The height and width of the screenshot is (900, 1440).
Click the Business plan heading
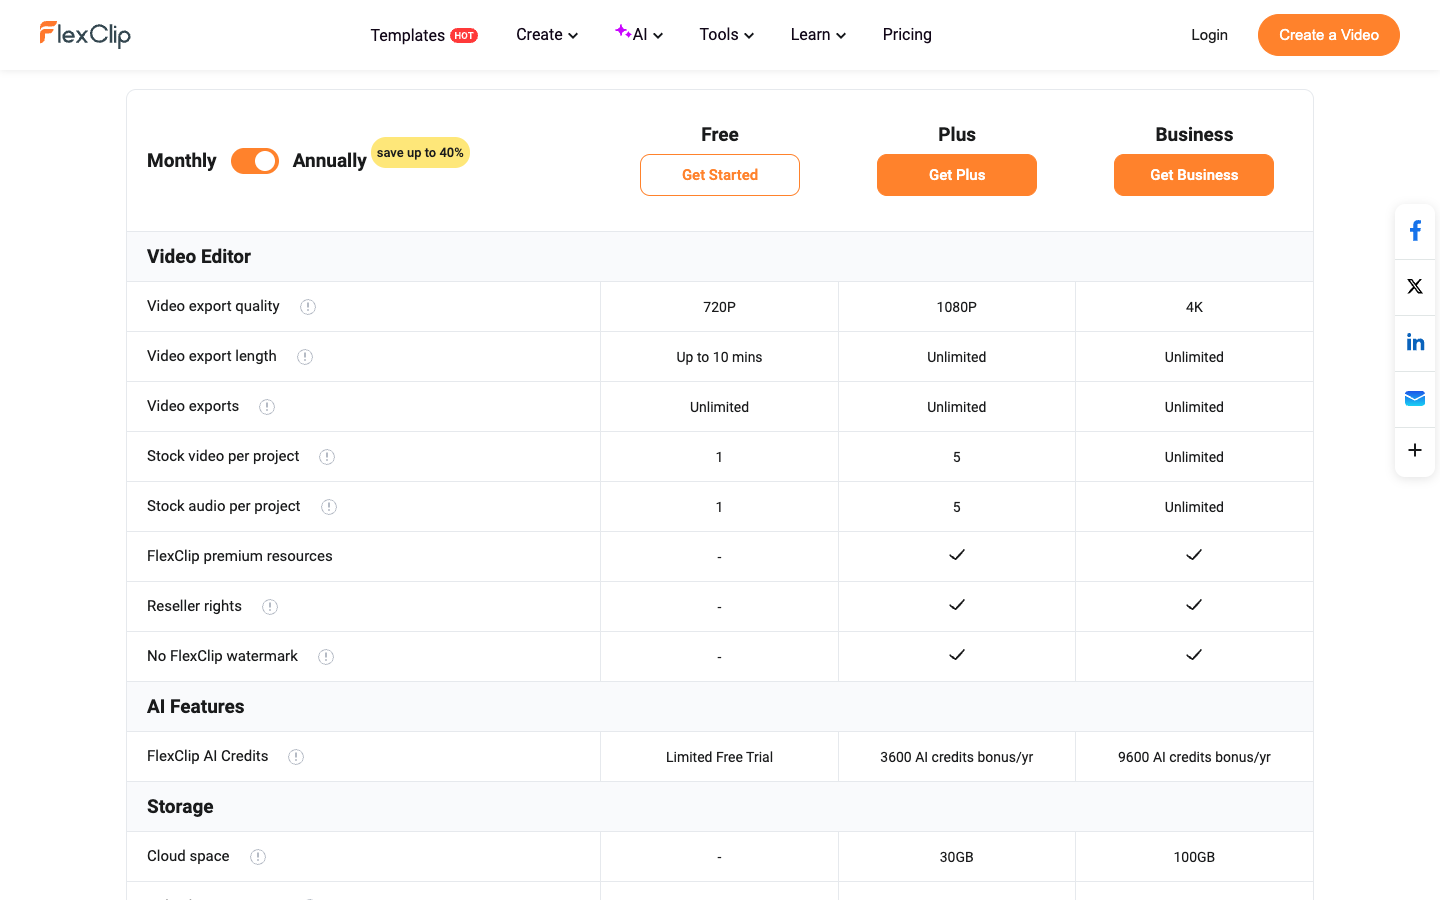tap(1194, 135)
